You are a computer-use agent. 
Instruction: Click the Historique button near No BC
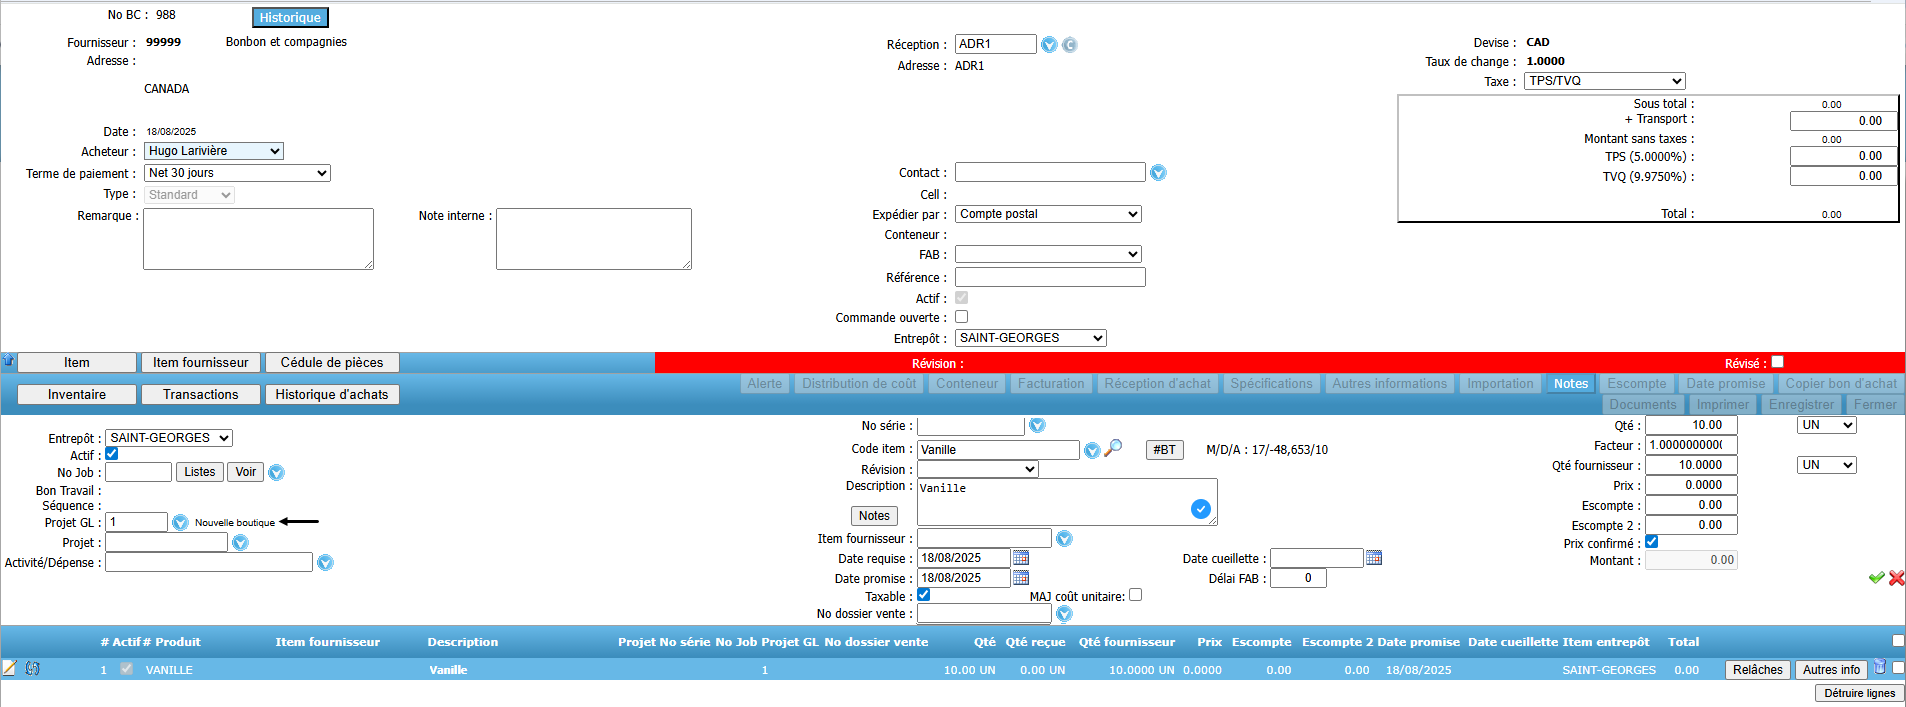coord(290,17)
